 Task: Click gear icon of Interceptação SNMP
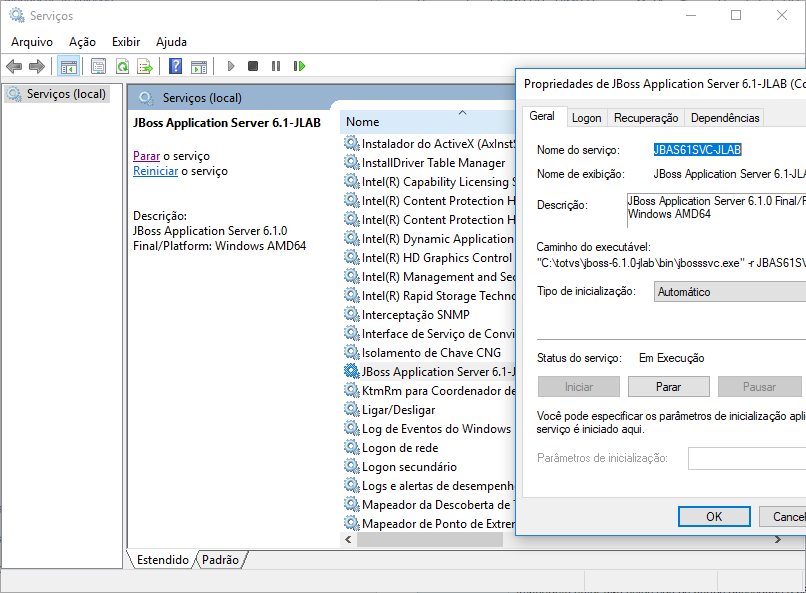pos(352,314)
